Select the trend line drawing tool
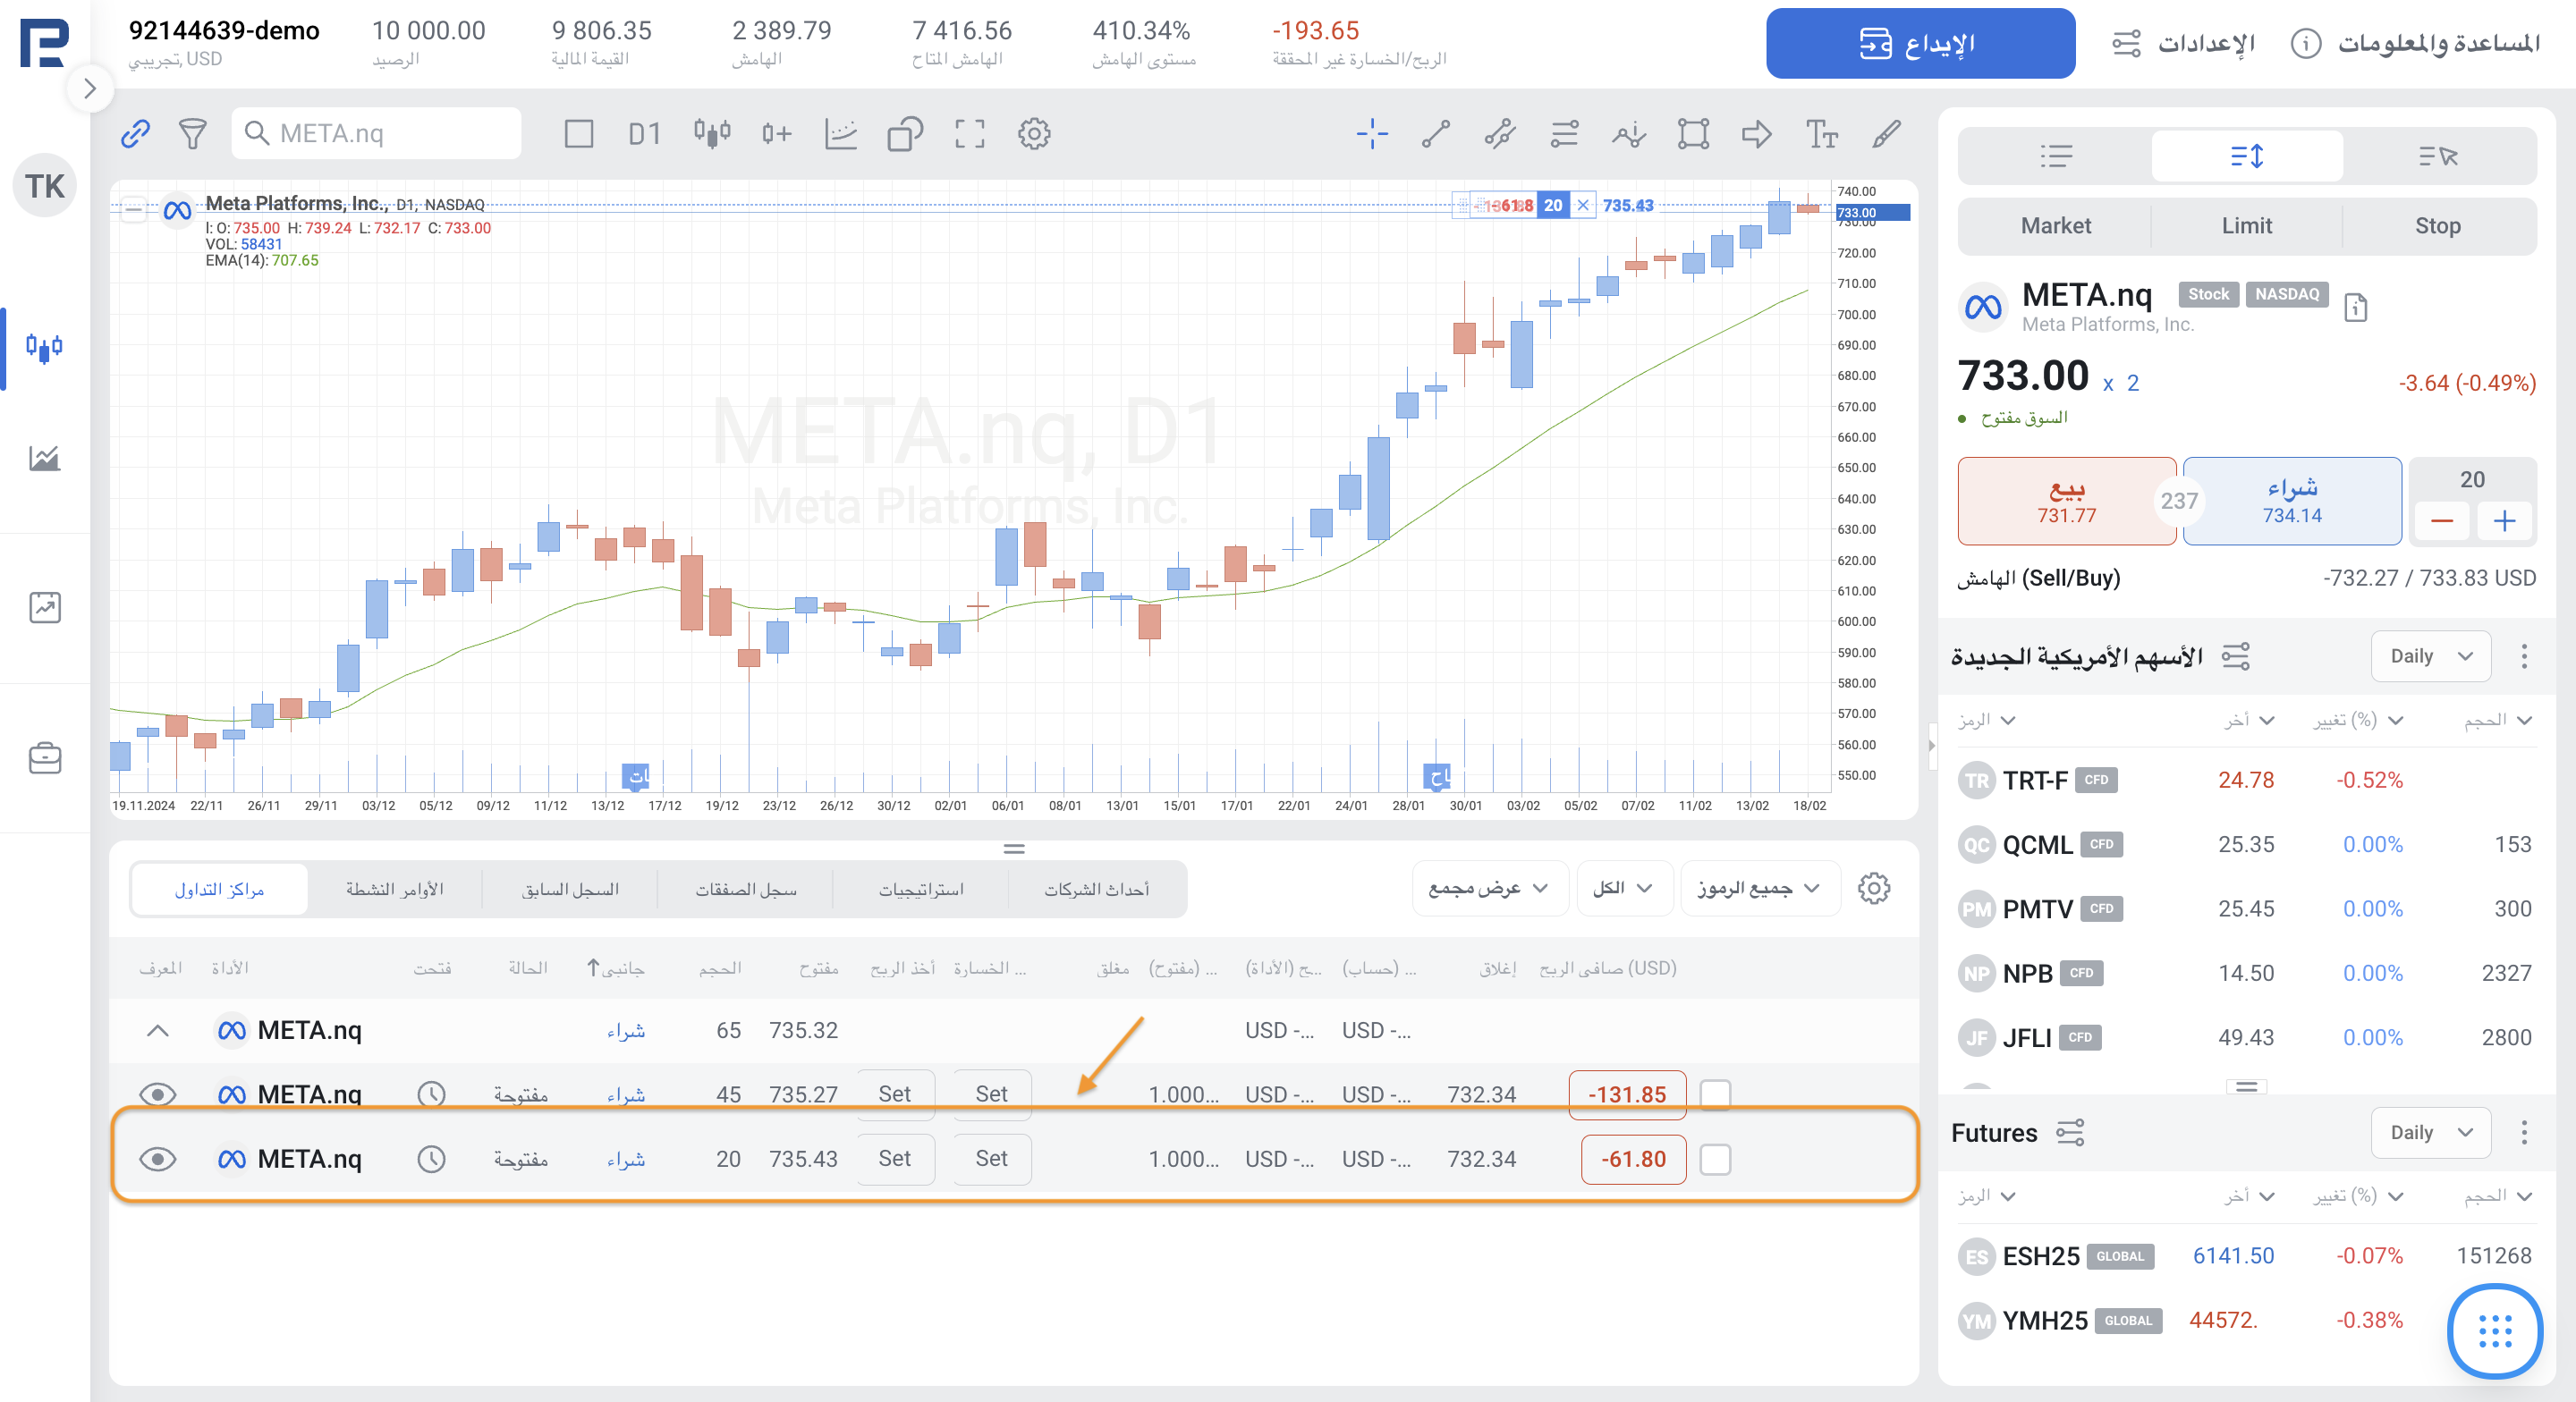The width and height of the screenshot is (2576, 1402). (1436, 134)
